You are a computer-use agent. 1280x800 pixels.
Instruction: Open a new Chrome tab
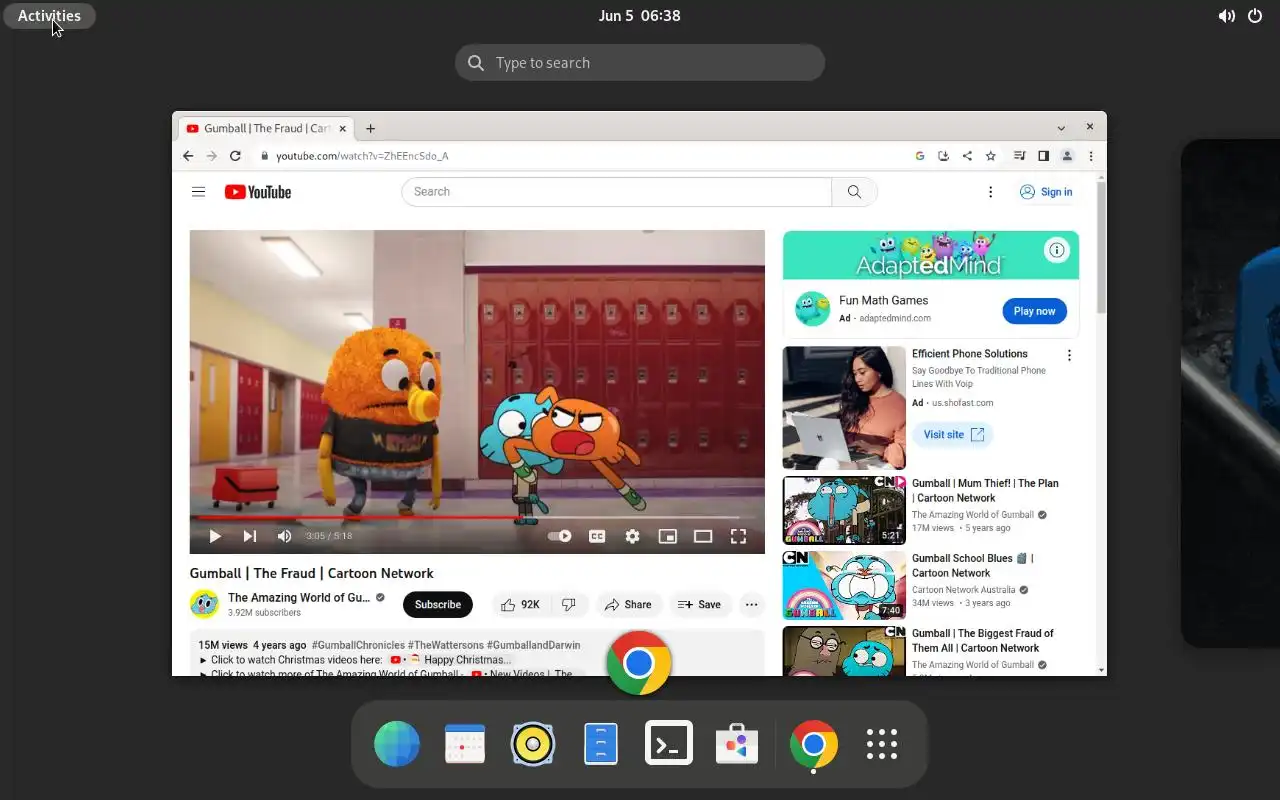tap(370, 128)
